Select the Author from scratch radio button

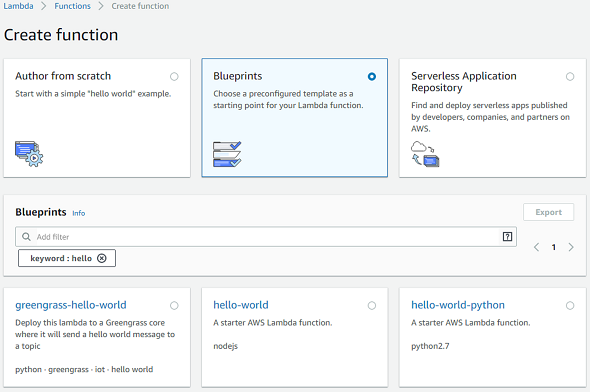[174, 77]
